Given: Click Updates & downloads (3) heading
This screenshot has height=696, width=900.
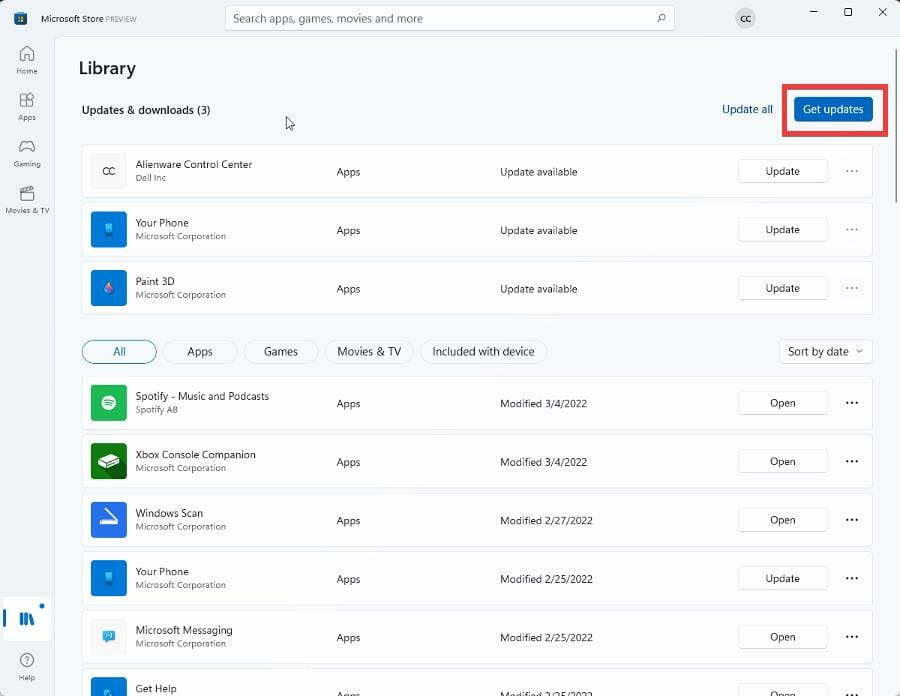Looking at the screenshot, I should coord(146,110).
